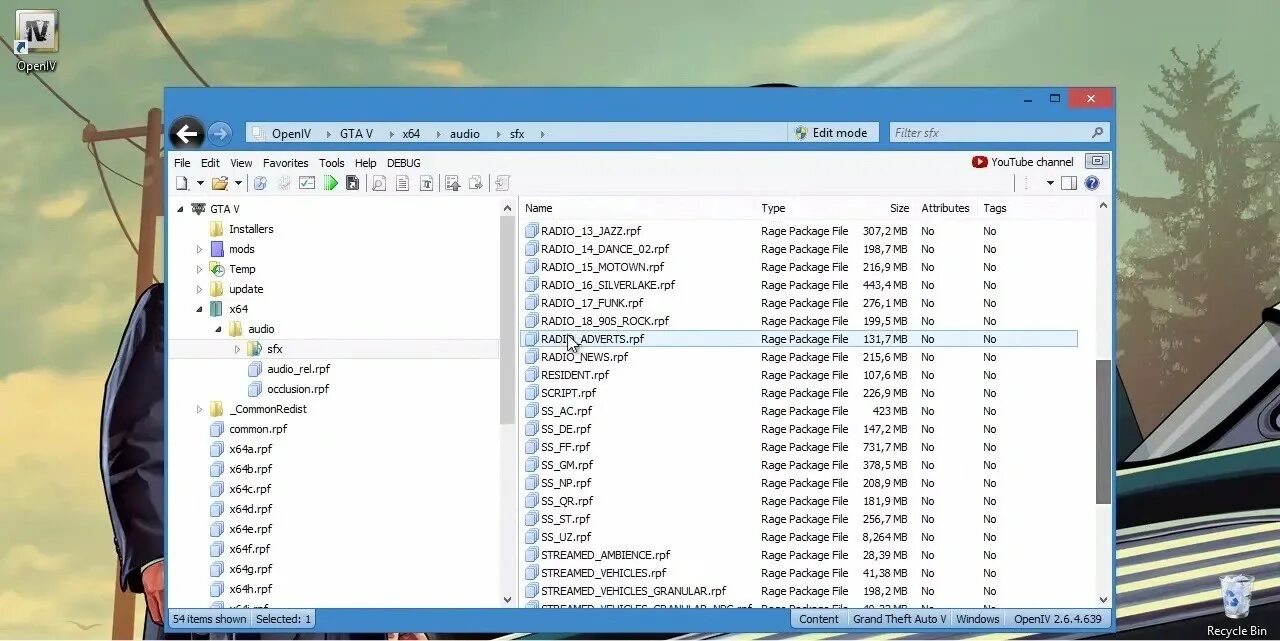The height and width of the screenshot is (641, 1280).
Task: Collapse the audio folder in tree
Action: point(218,329)
